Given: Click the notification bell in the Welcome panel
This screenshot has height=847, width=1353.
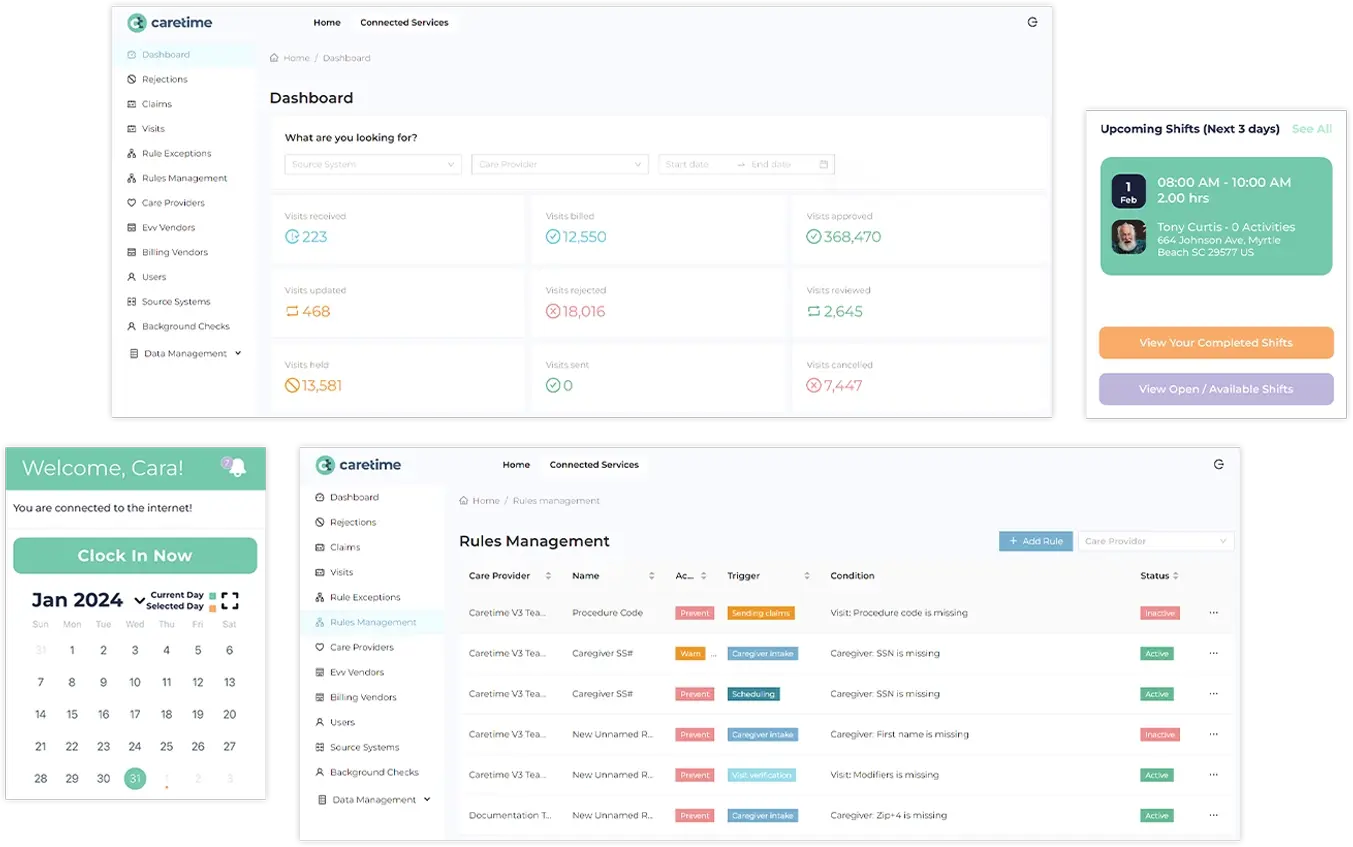Looking at the screenshot, I should 236,467.
